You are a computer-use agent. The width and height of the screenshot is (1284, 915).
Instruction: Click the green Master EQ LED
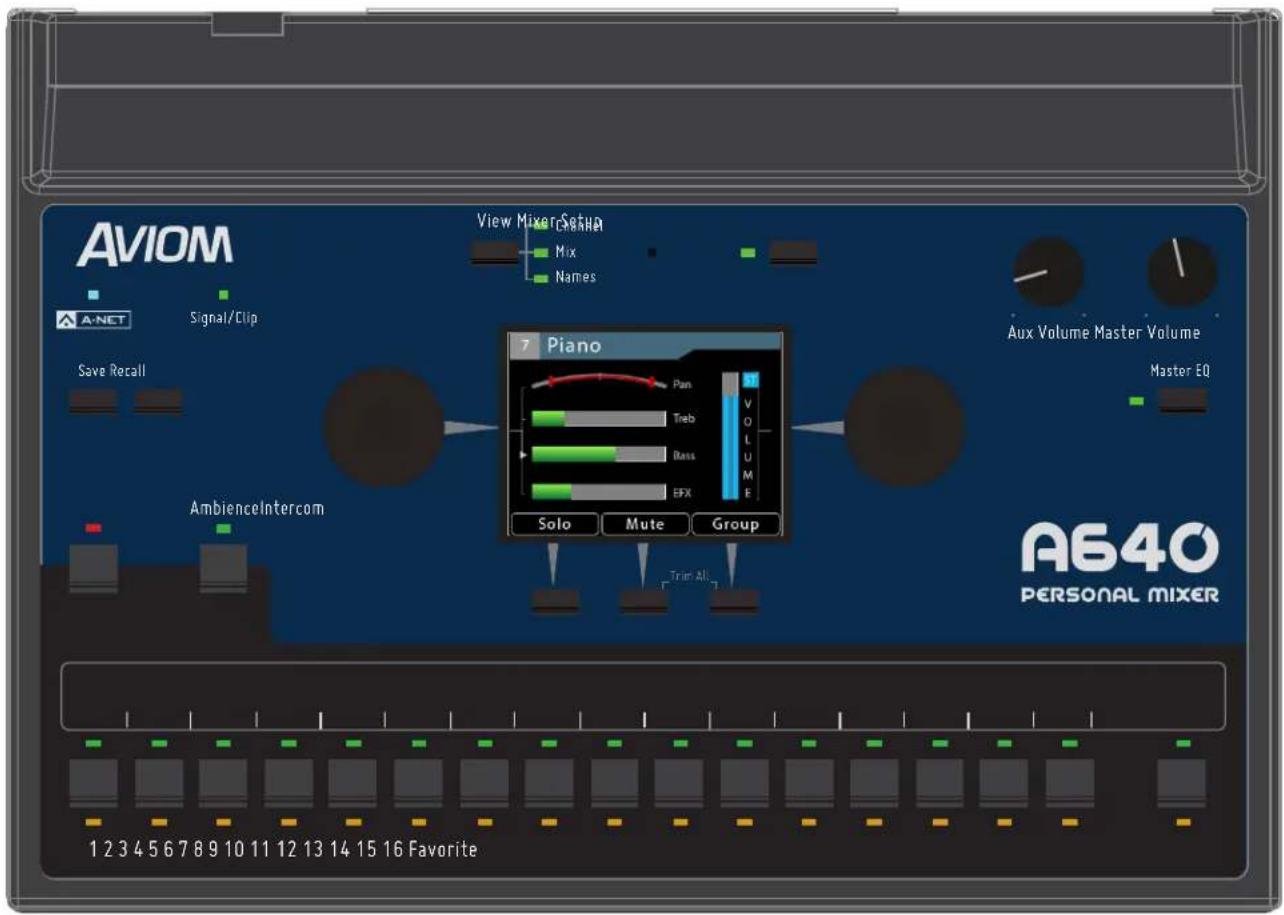(1136, 401)
